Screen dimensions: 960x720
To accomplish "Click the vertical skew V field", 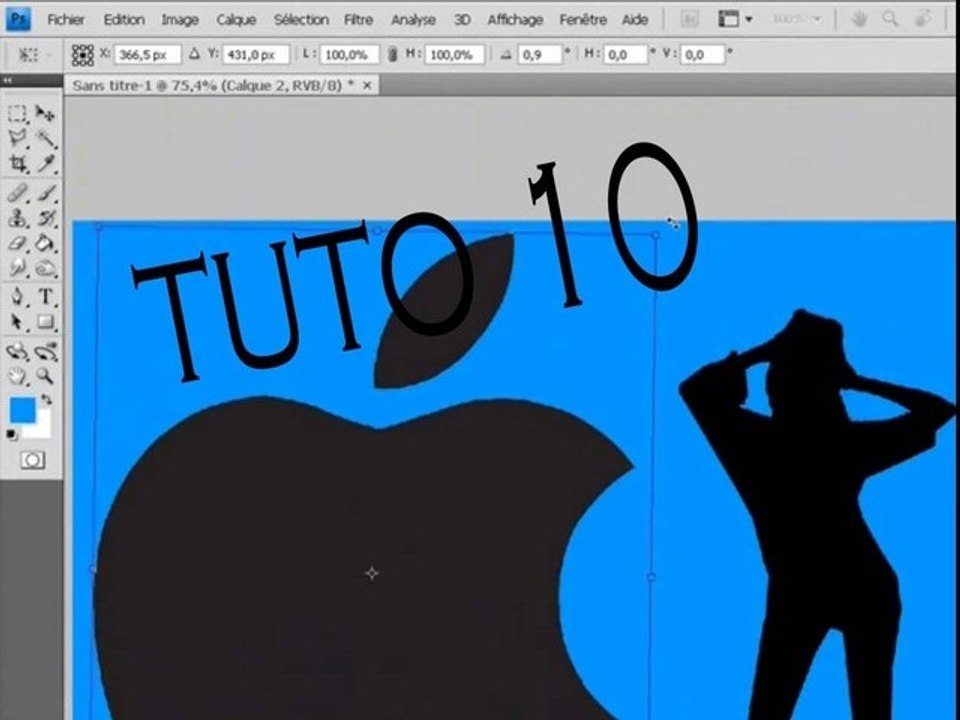I will click(703, 55).
